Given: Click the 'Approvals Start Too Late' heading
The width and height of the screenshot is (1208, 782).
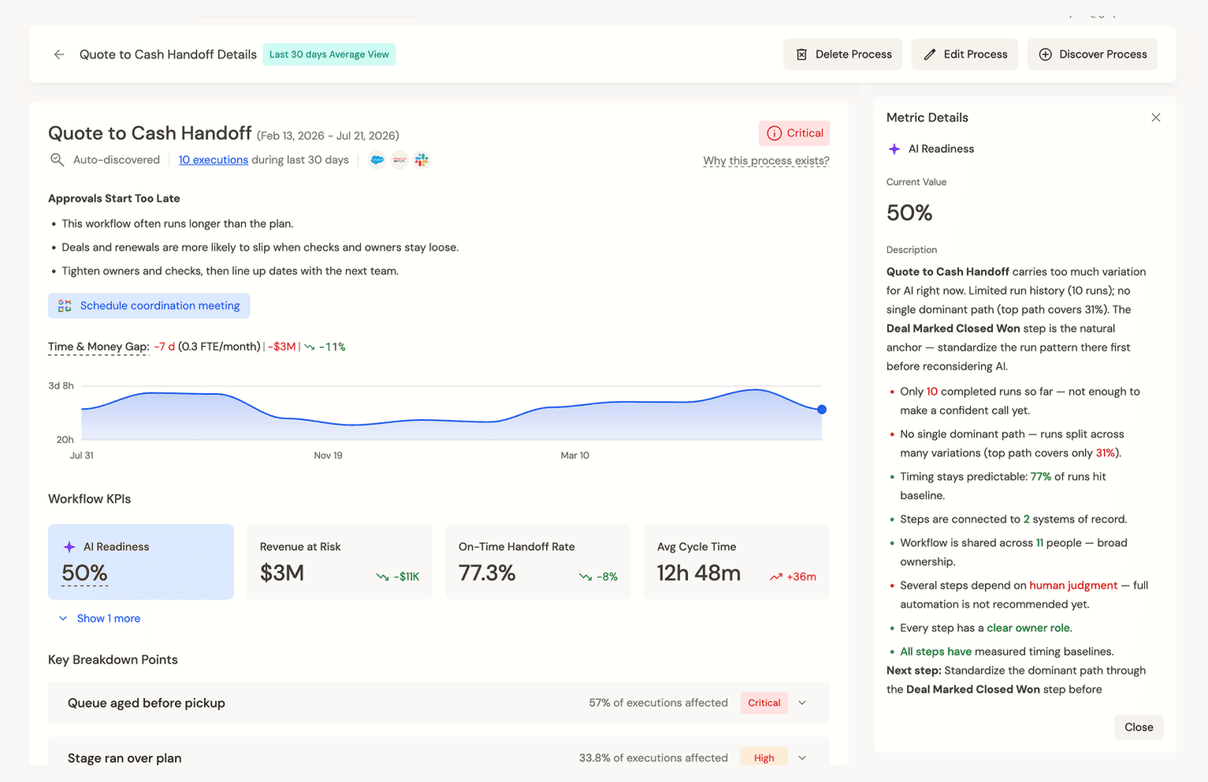Looking at the screenshot, I should (x=114, y=199).
